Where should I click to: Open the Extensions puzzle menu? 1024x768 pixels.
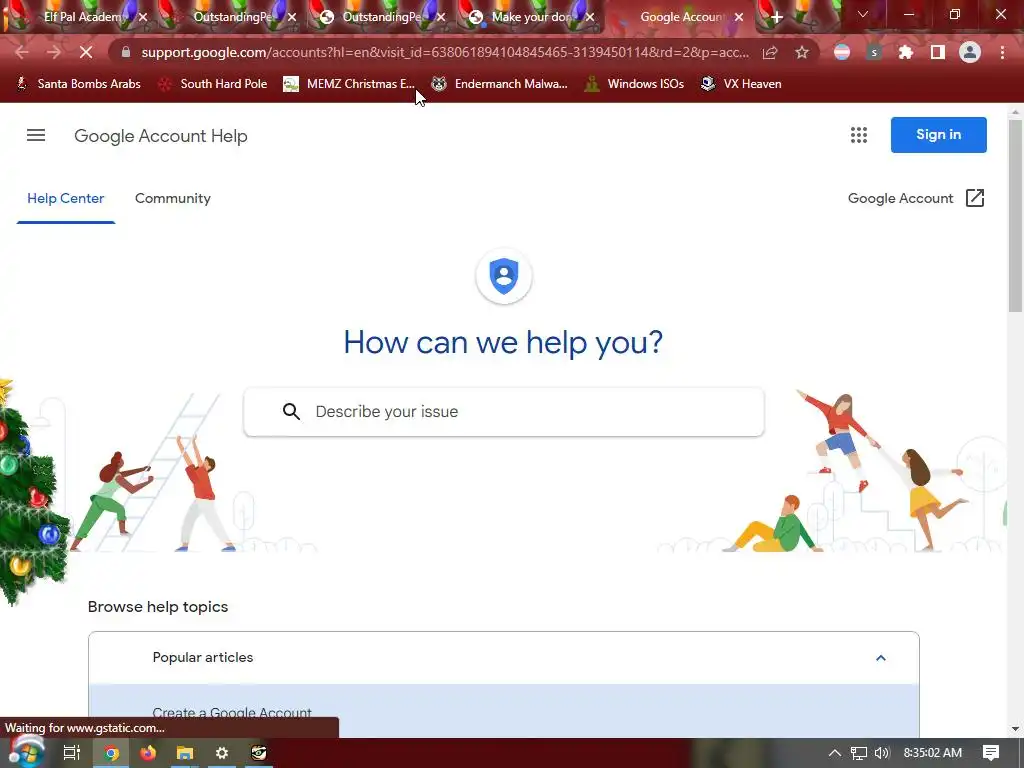905,52
